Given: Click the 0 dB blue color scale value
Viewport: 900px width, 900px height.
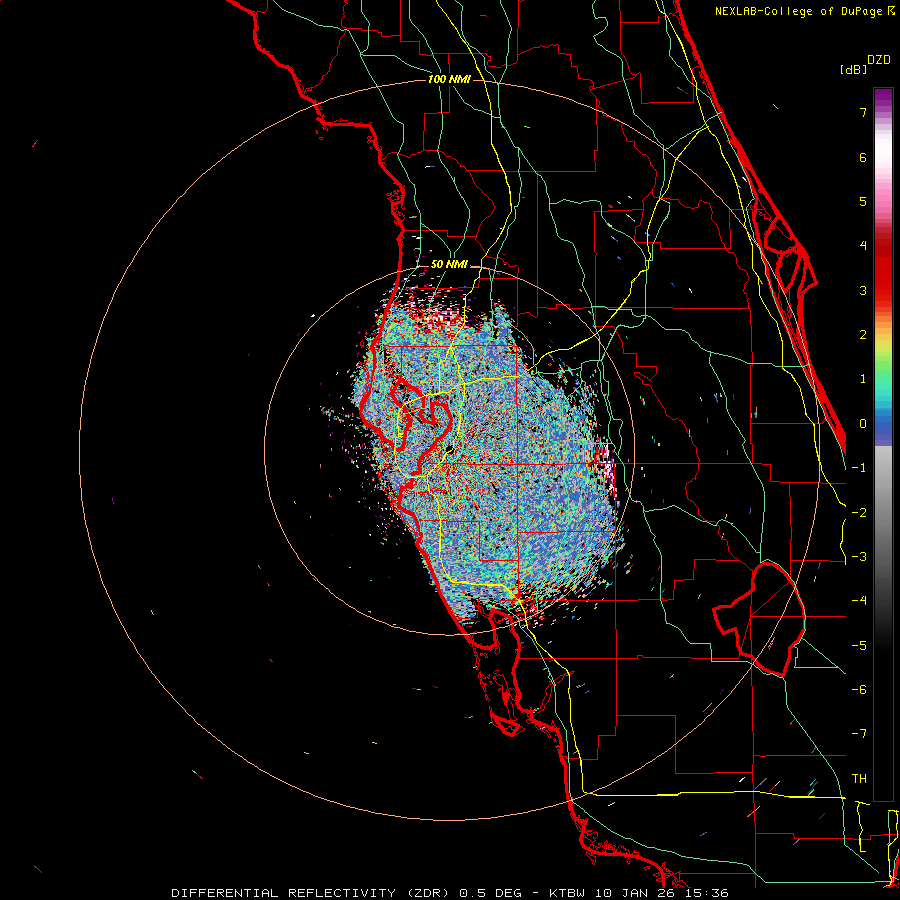Looking at the screenshot, I should pyautogui.click(x=863, y=424).
